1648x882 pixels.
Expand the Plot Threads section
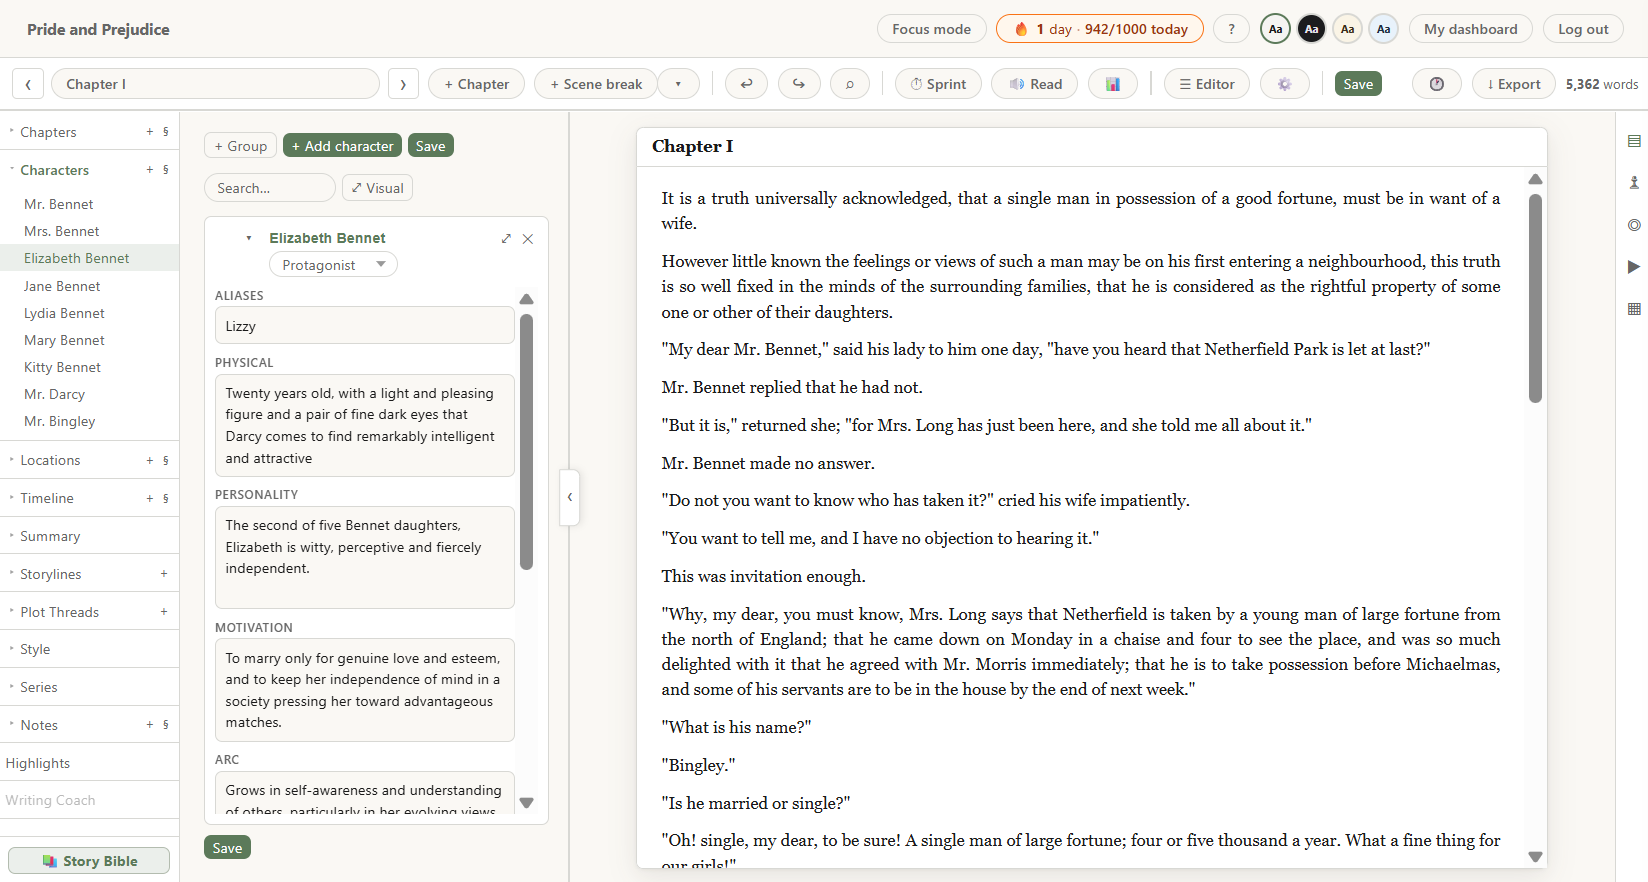(59, 612)
